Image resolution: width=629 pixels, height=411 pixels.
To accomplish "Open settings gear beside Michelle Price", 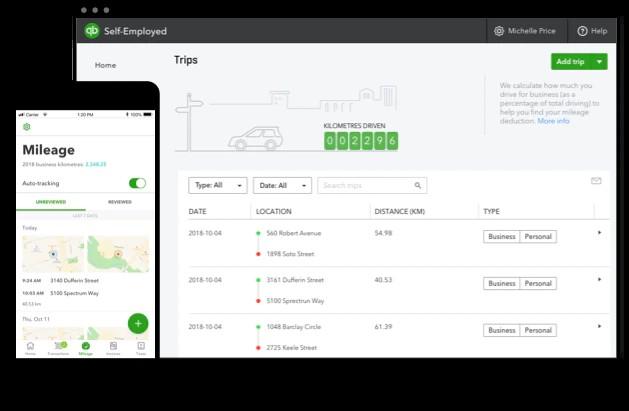I will click(499, 31).
